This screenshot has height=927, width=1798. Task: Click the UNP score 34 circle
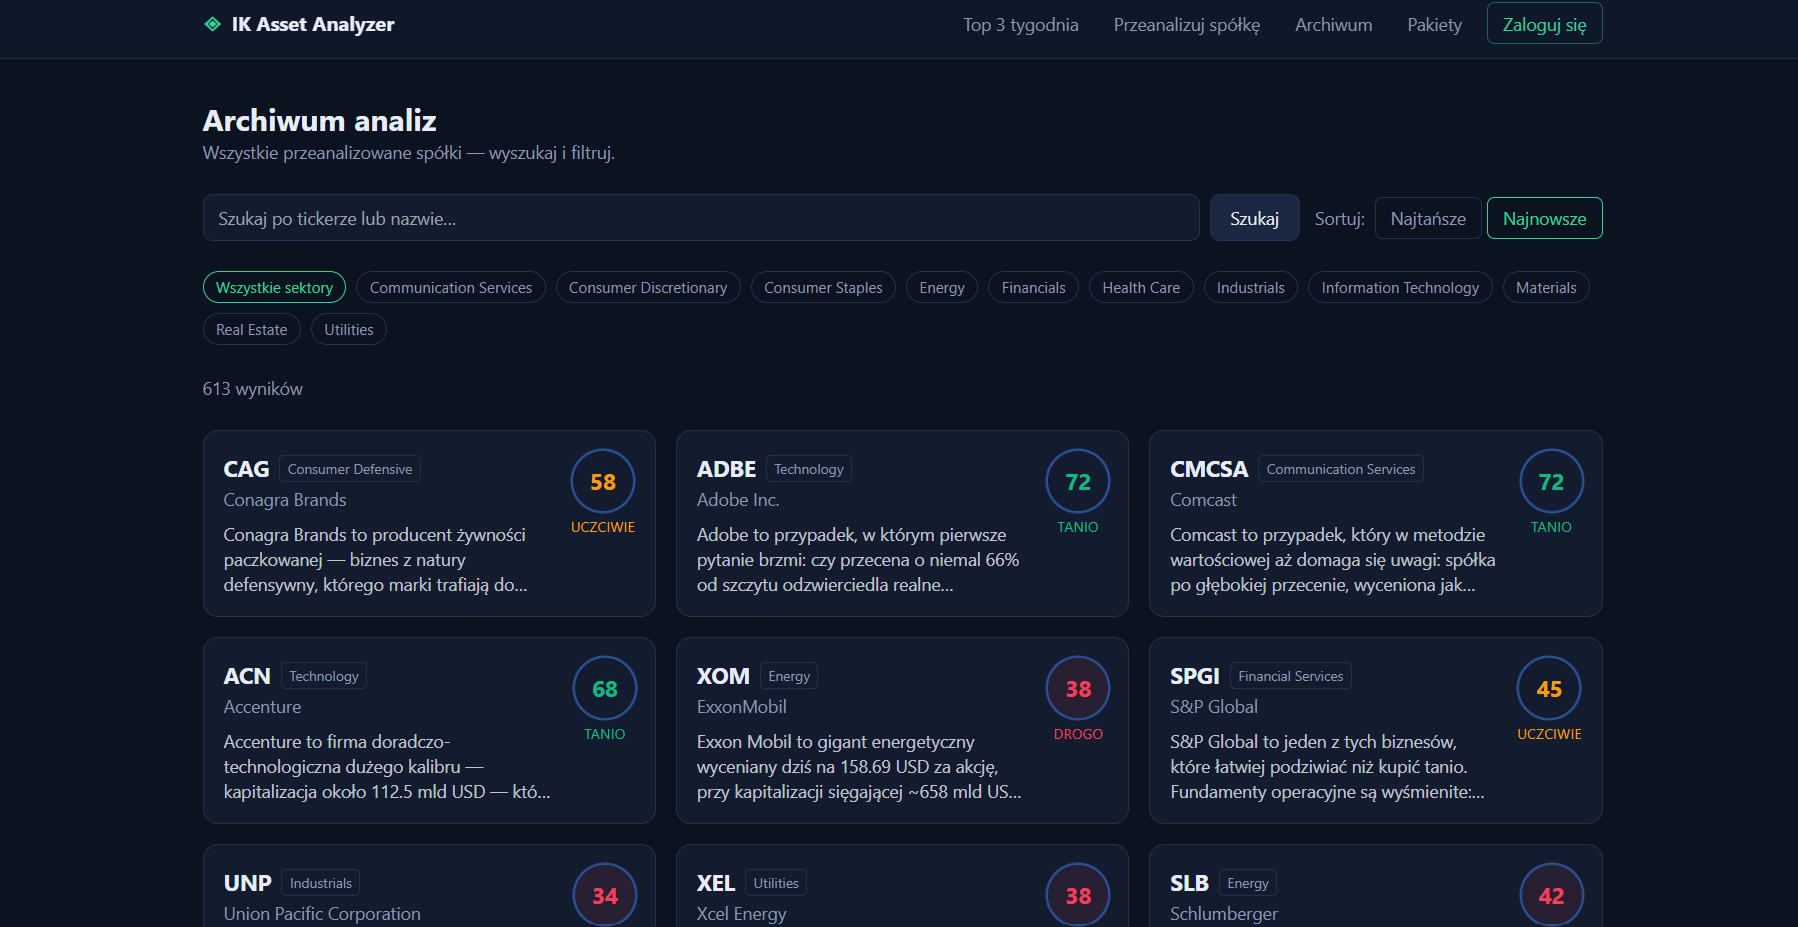[x=605, y=895]
